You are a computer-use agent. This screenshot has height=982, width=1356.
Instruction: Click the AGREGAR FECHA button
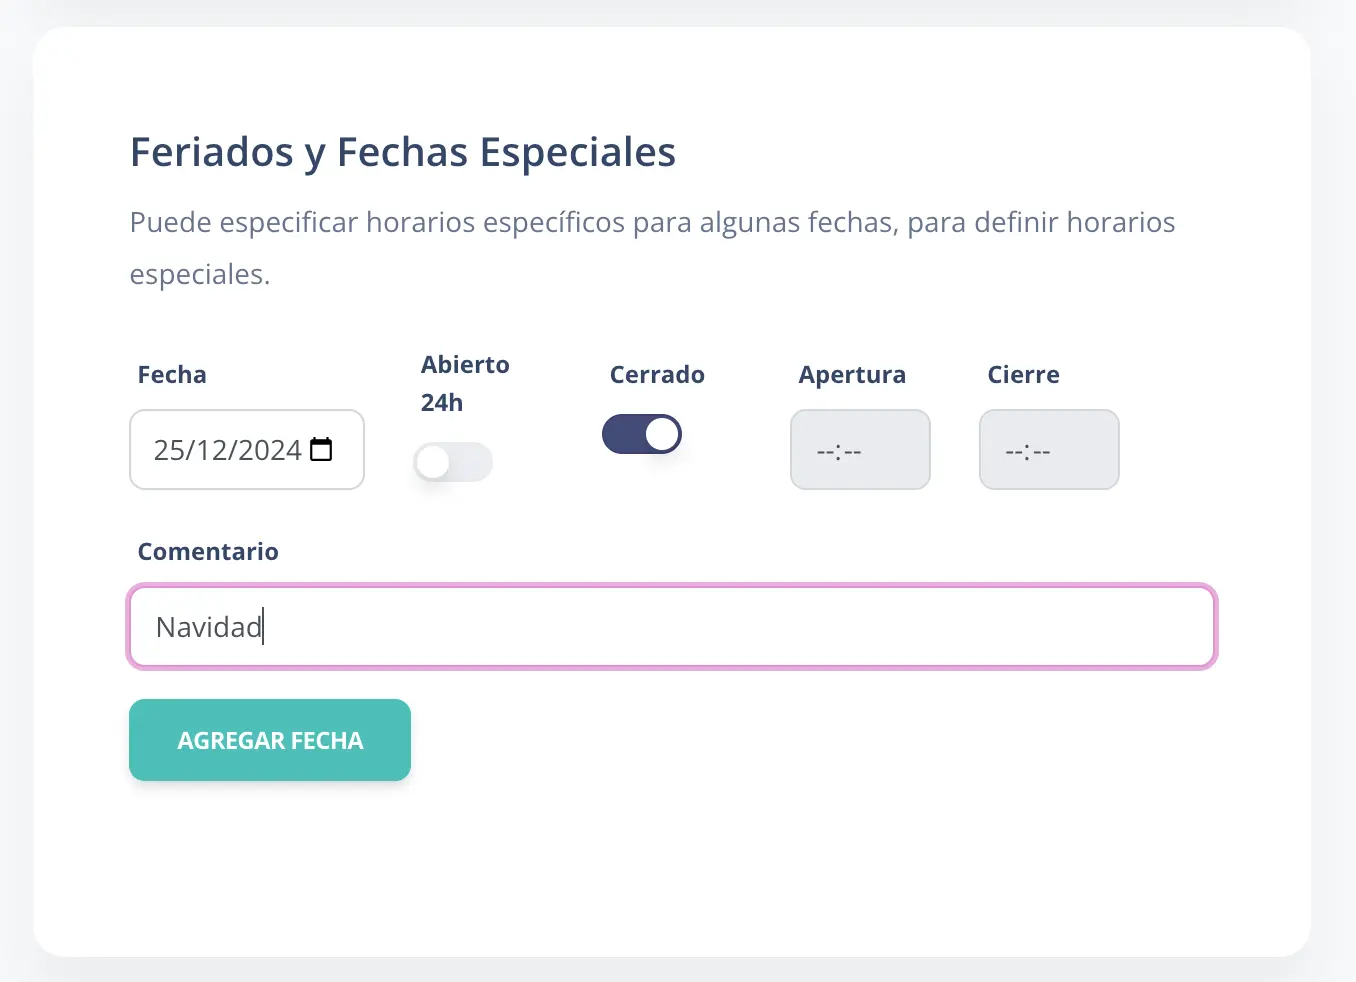click(x=269, y=740)
